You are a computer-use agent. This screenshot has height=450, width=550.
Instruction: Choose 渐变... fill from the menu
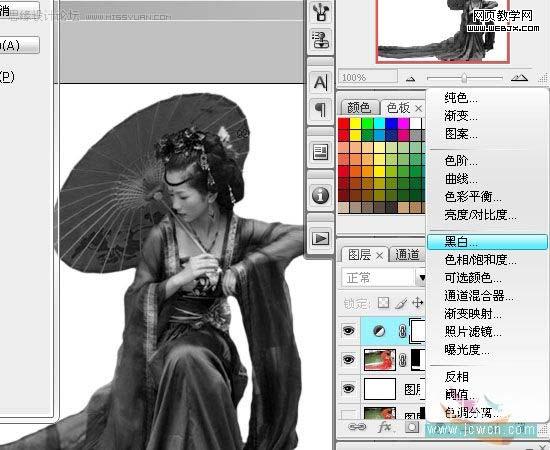461,115
